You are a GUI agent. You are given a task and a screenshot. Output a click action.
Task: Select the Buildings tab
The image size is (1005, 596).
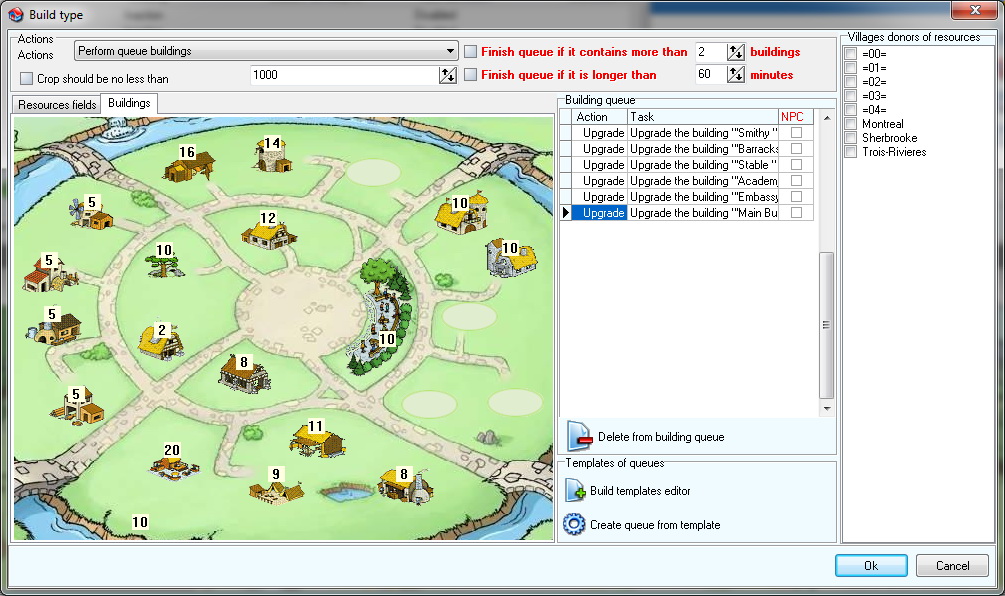coord(129,103)
